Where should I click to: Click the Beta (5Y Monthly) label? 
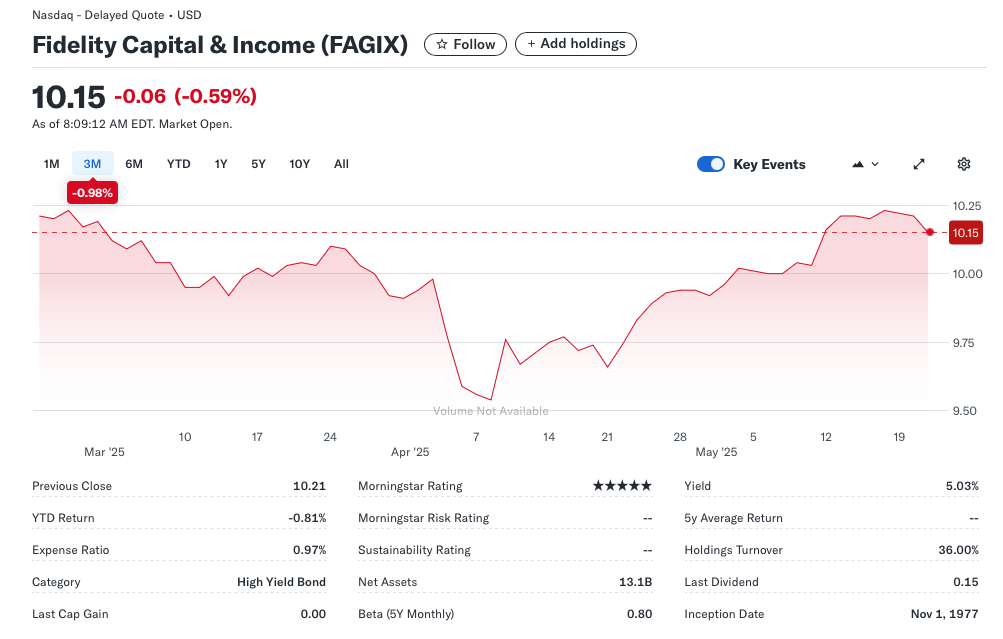(406, 614)
